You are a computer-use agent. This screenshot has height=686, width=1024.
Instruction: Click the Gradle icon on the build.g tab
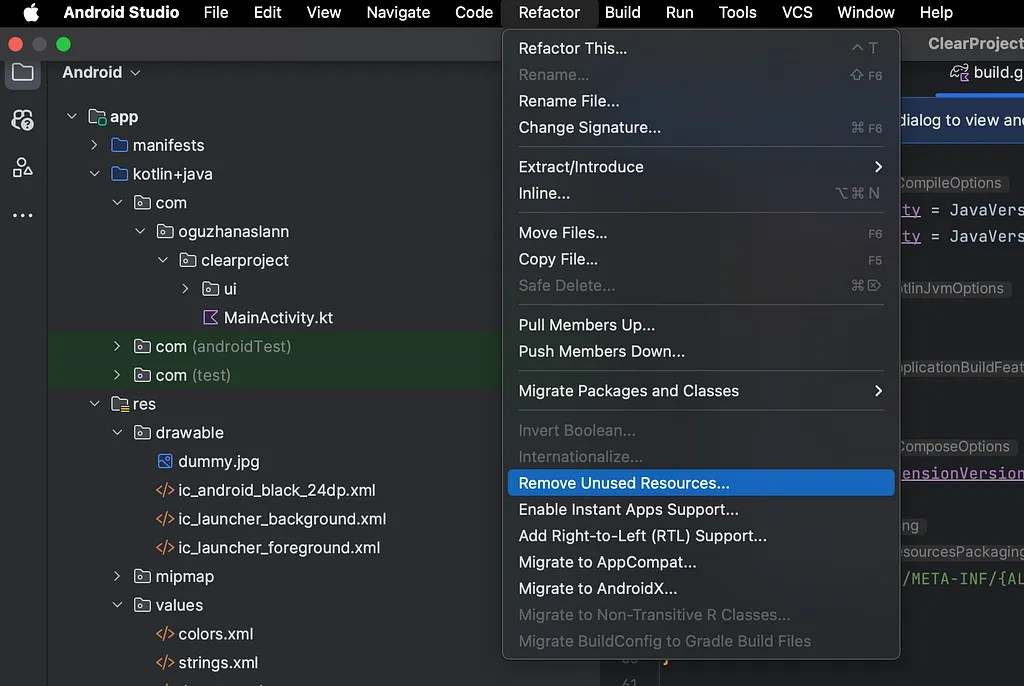point(959,72)
